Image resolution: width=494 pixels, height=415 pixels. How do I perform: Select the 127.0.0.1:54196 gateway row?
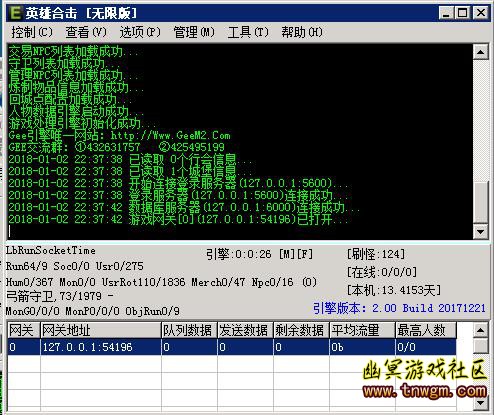pyautogui.click(x=231, y=347)
